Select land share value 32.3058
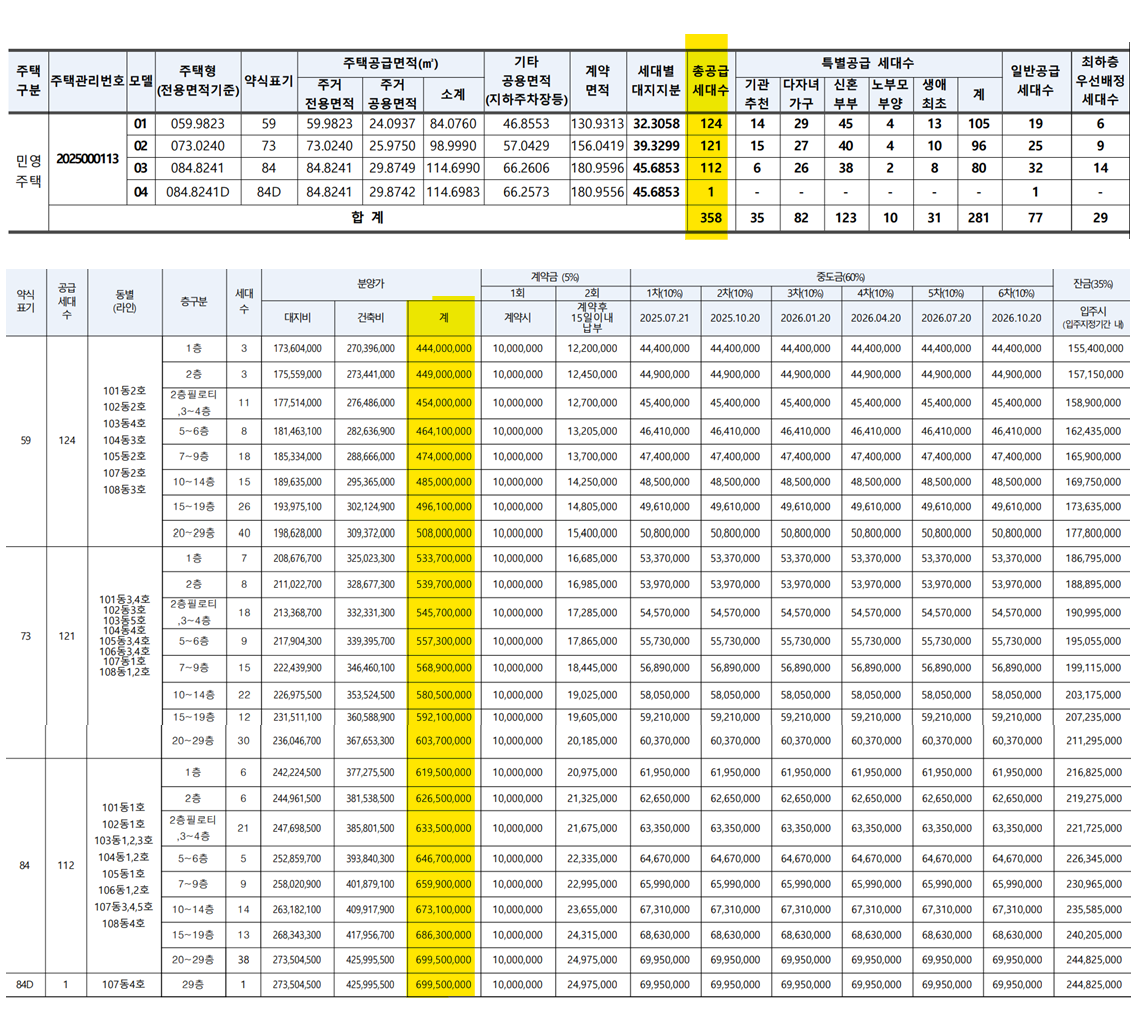Viewport: 1146px width, 1030px height. (656, 124)
